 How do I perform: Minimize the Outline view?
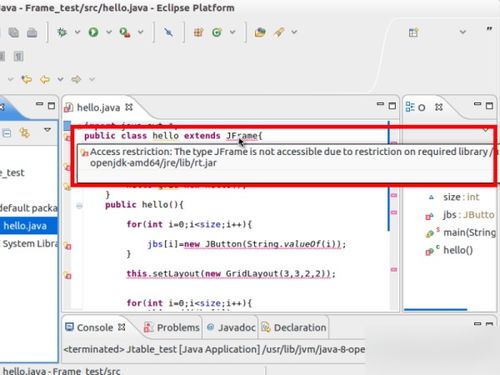(x=477, y=104)
